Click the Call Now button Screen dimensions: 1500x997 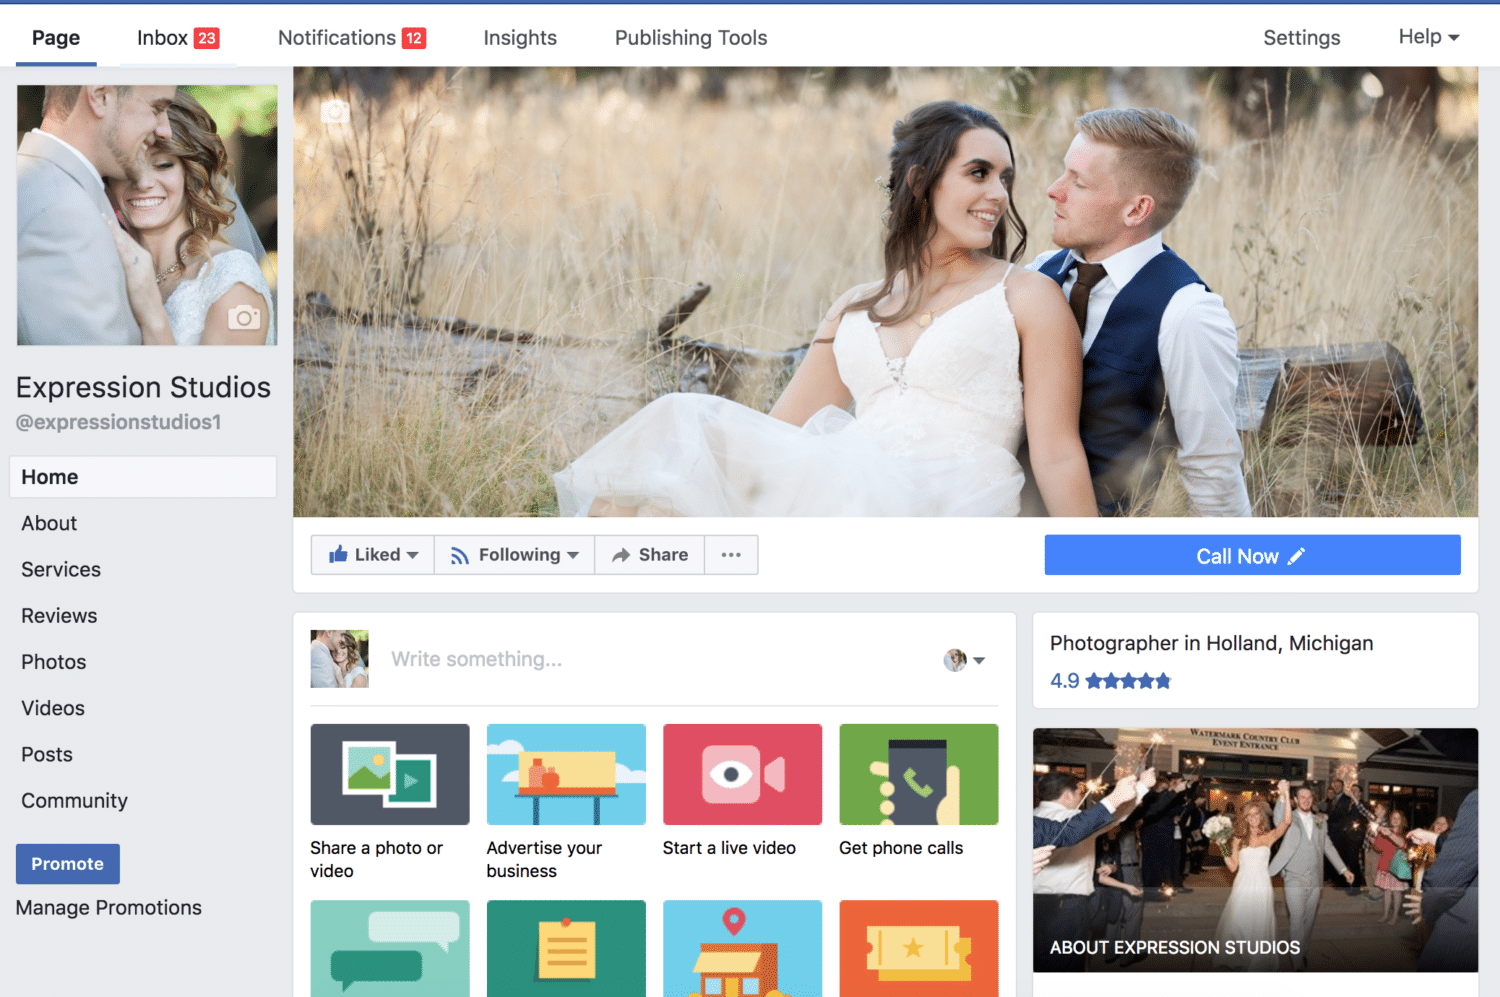(x=1252, y=555)
